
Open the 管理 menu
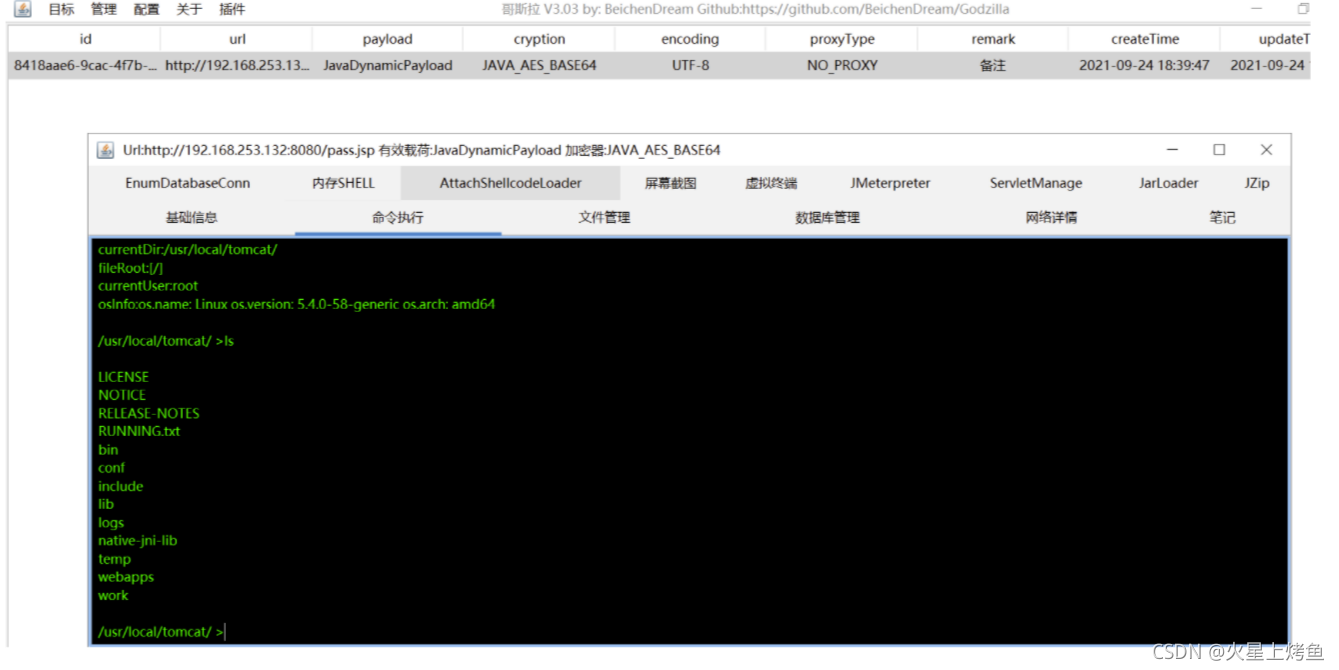point(103,9)
